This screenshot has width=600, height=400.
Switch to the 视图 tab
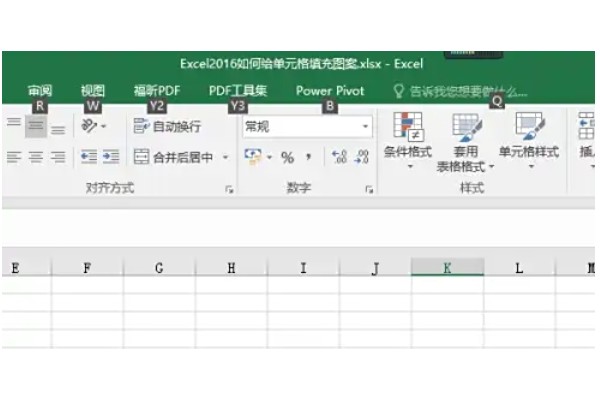pyautogui.click(x=93, y=91)
